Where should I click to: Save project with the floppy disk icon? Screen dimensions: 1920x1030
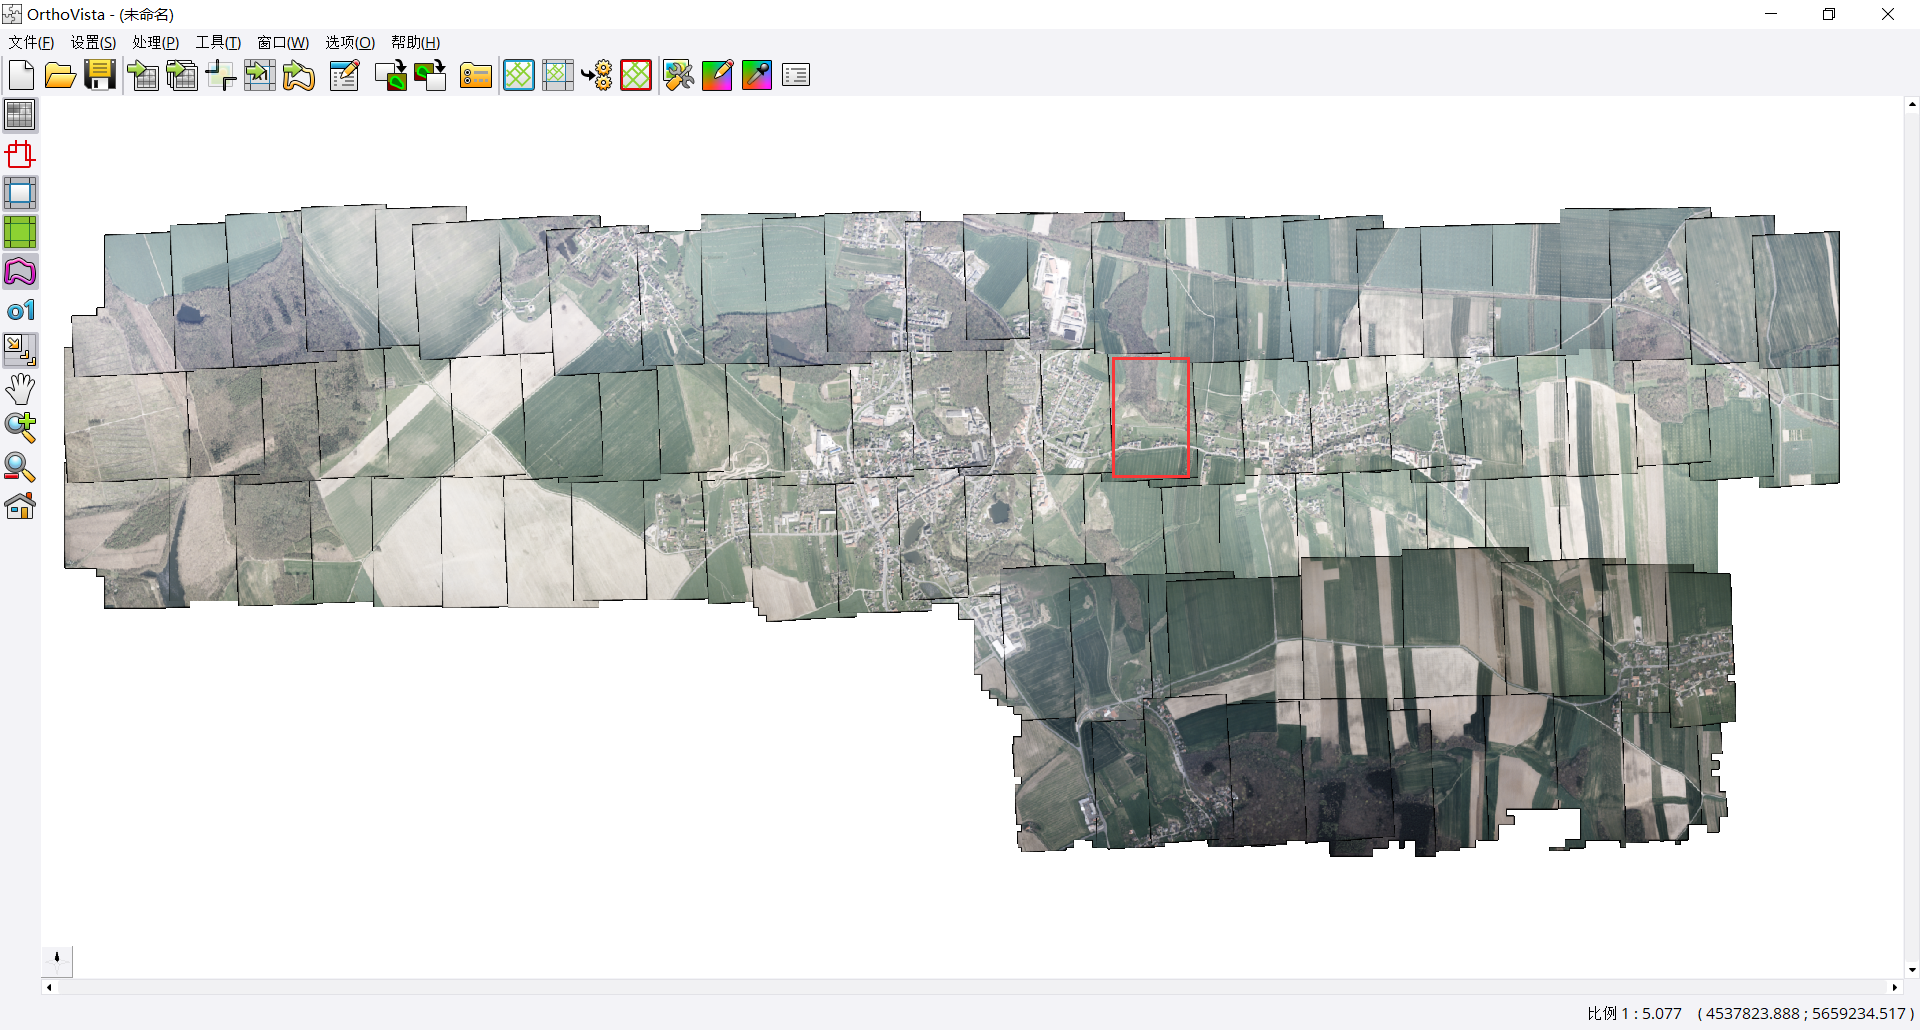100,75
